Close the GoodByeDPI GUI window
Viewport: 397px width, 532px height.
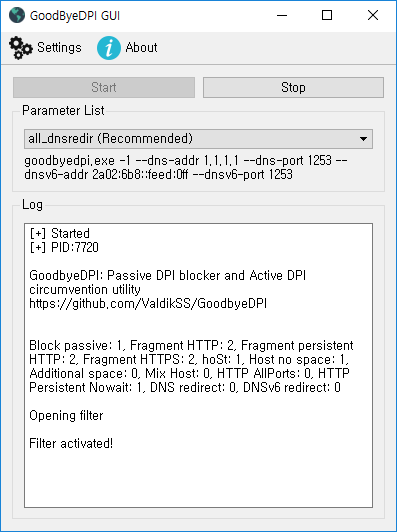pos(373,15)
